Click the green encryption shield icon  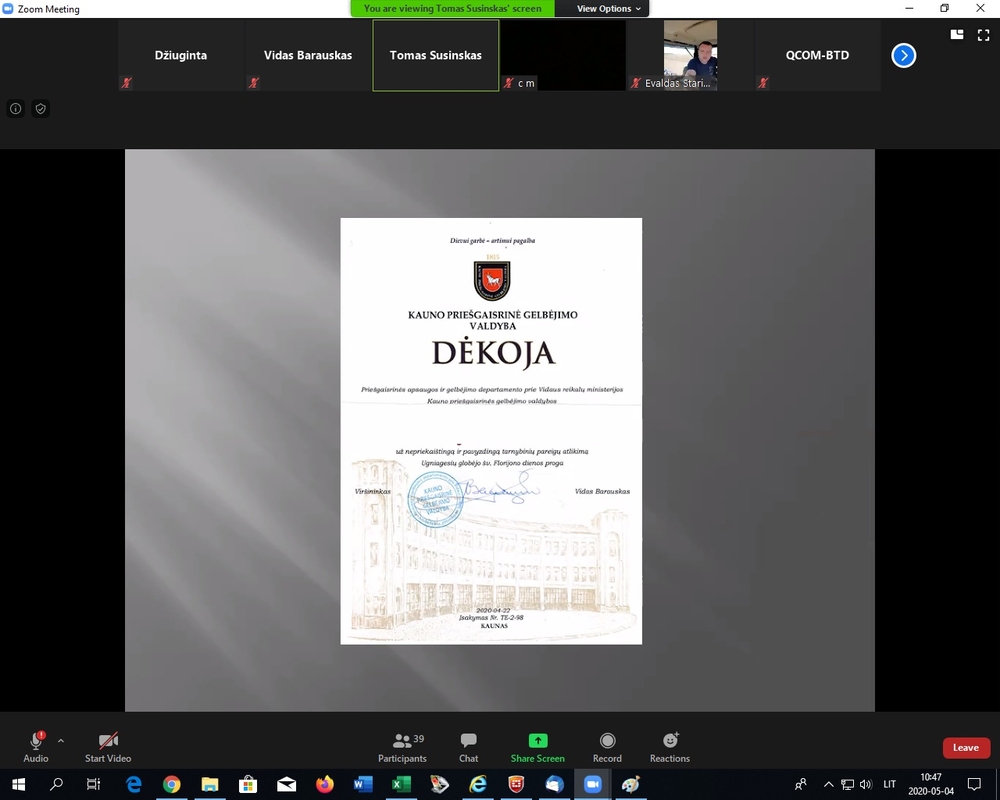coord(40,109)
